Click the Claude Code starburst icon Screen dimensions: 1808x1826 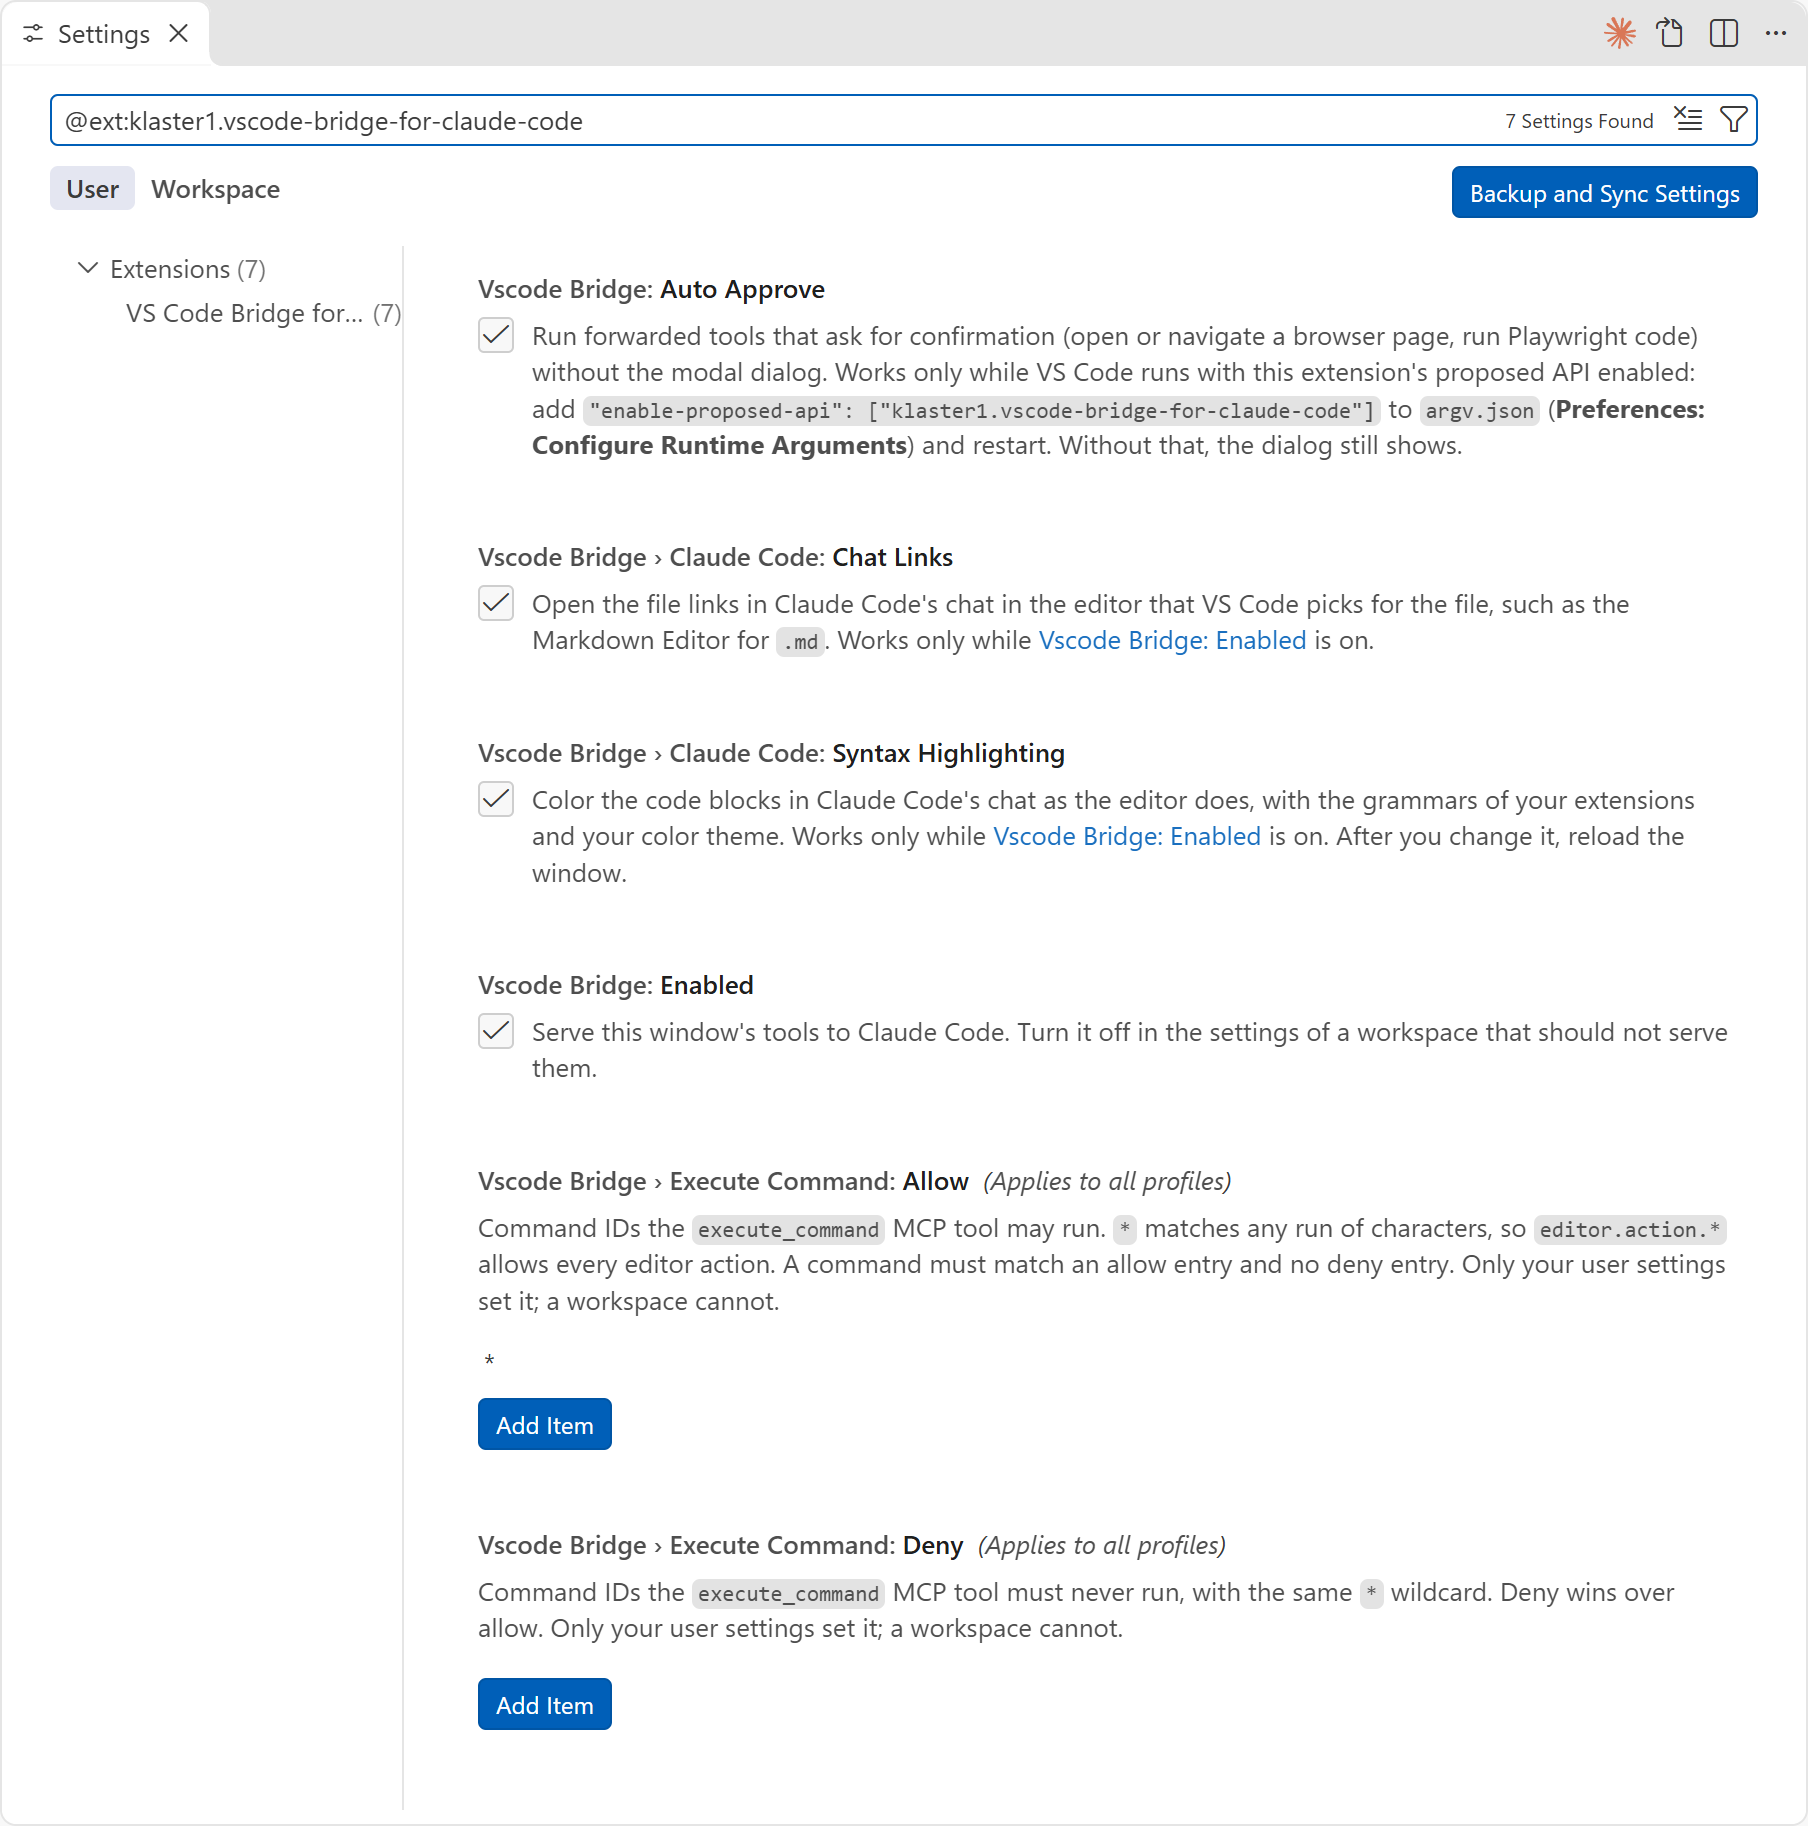[x=1619, y=33]
